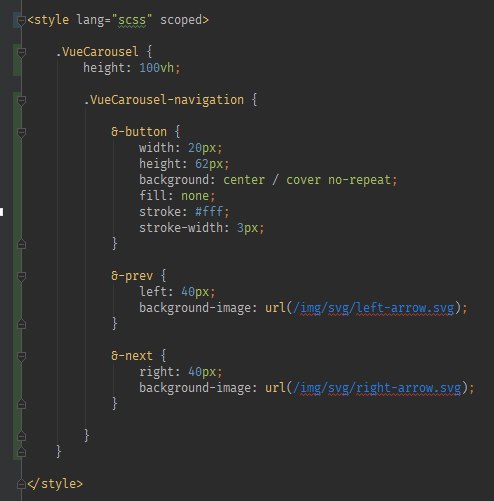The height and width of the screenshot is (501, 494).
Task: Click the "height: 100vh;" declaration
Action: (132, 68)
